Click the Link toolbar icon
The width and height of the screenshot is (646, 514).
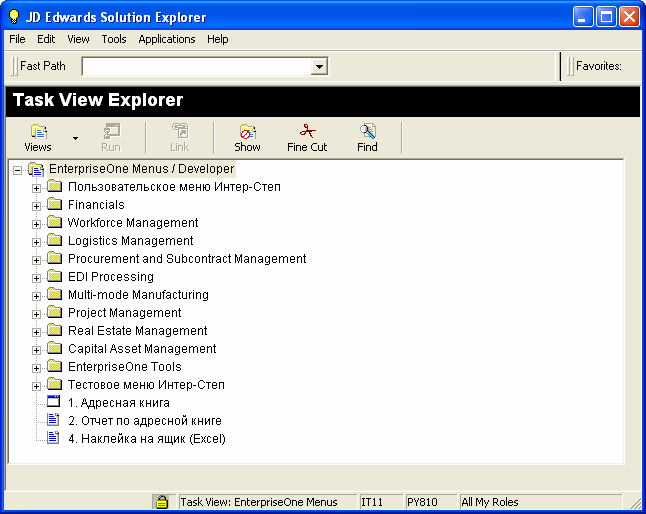coord(180,132)
